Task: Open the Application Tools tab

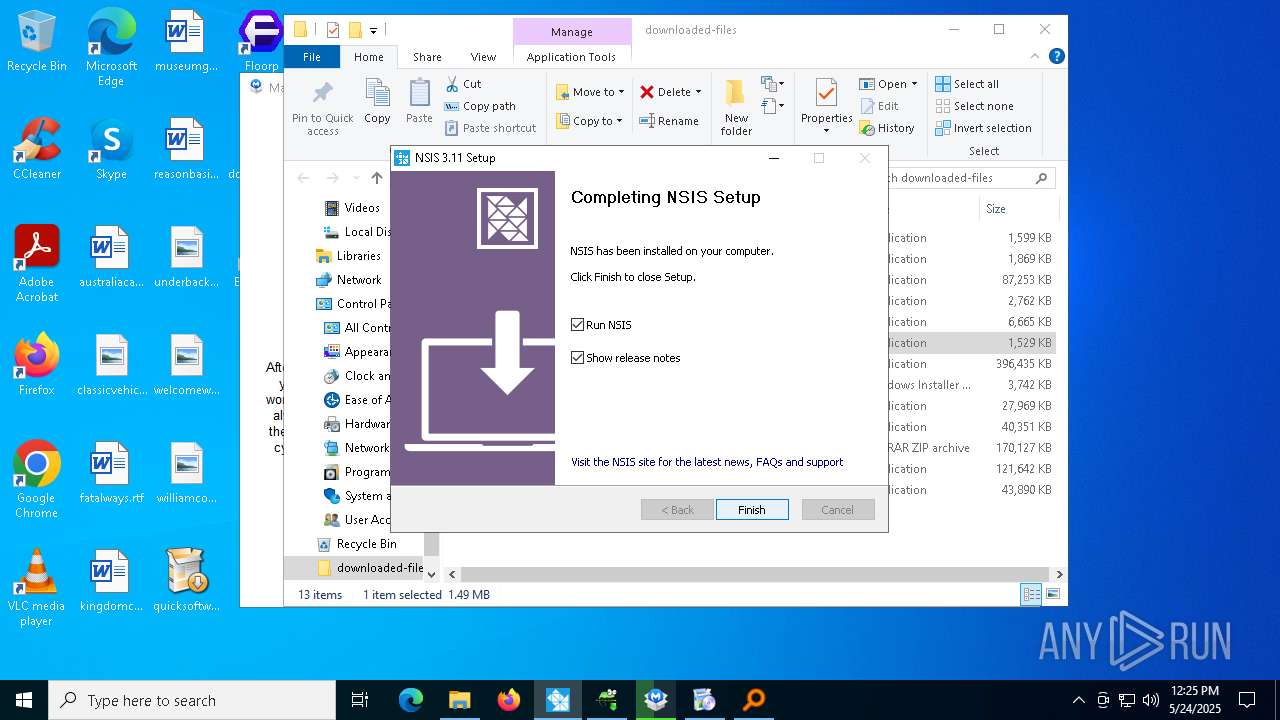Action: (x=571, y=57)
